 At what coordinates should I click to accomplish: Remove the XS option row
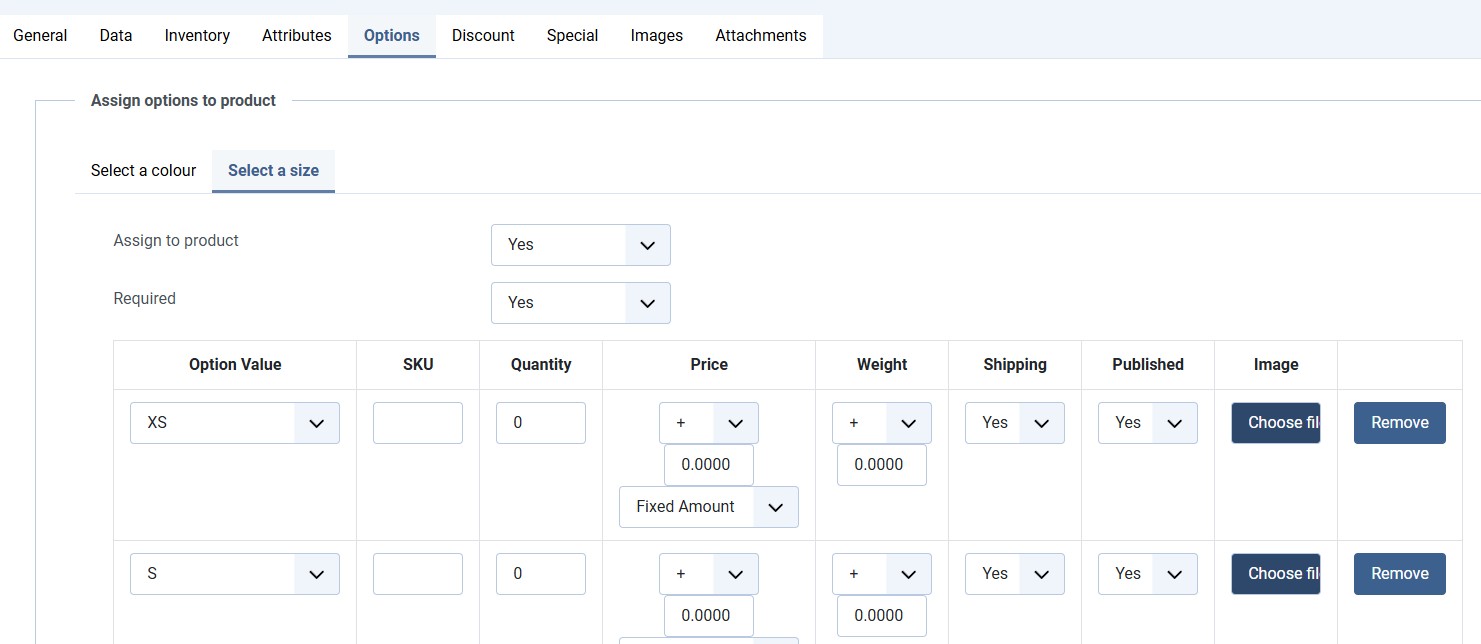[1399, 423]
